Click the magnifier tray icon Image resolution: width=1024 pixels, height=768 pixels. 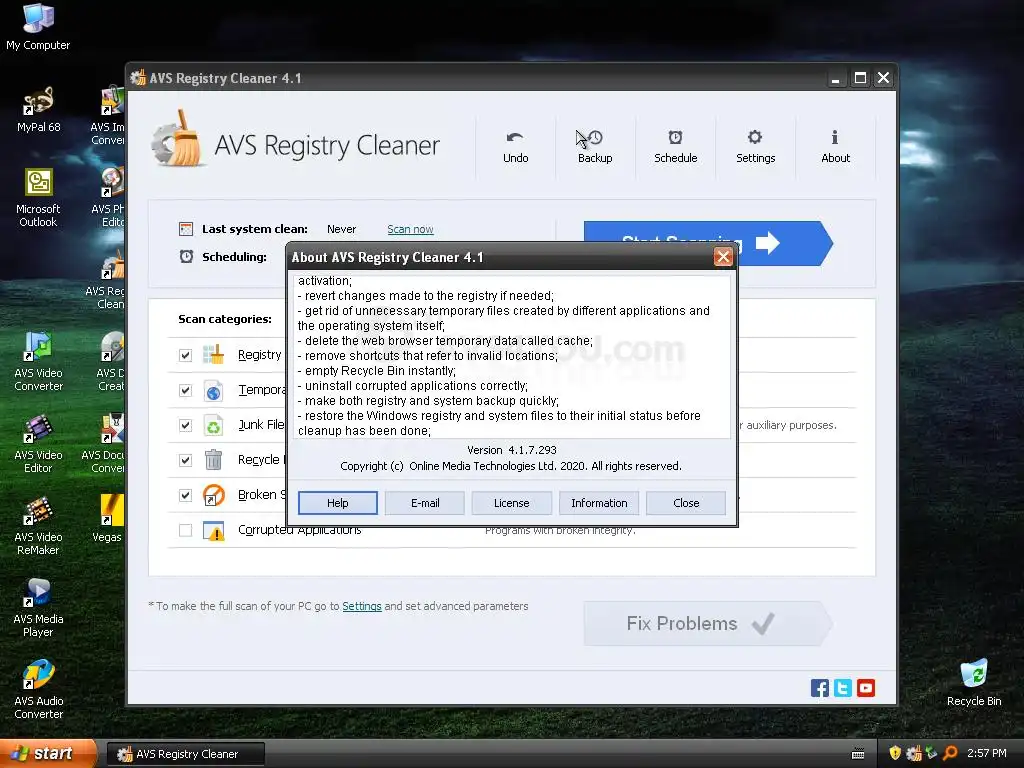950,753
